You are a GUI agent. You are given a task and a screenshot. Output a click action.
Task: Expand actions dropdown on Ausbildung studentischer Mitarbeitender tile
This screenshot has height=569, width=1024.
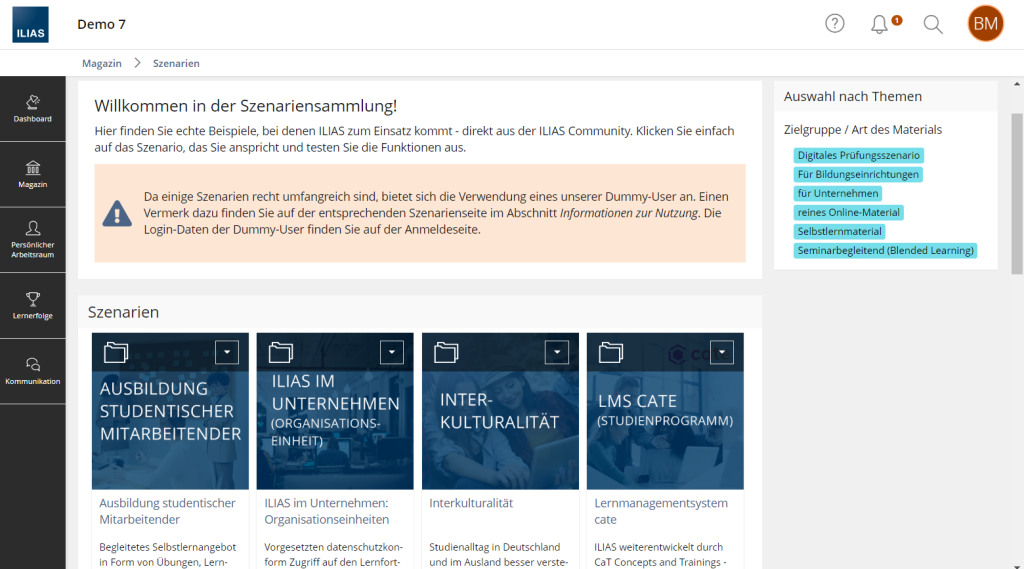(227, 352)
